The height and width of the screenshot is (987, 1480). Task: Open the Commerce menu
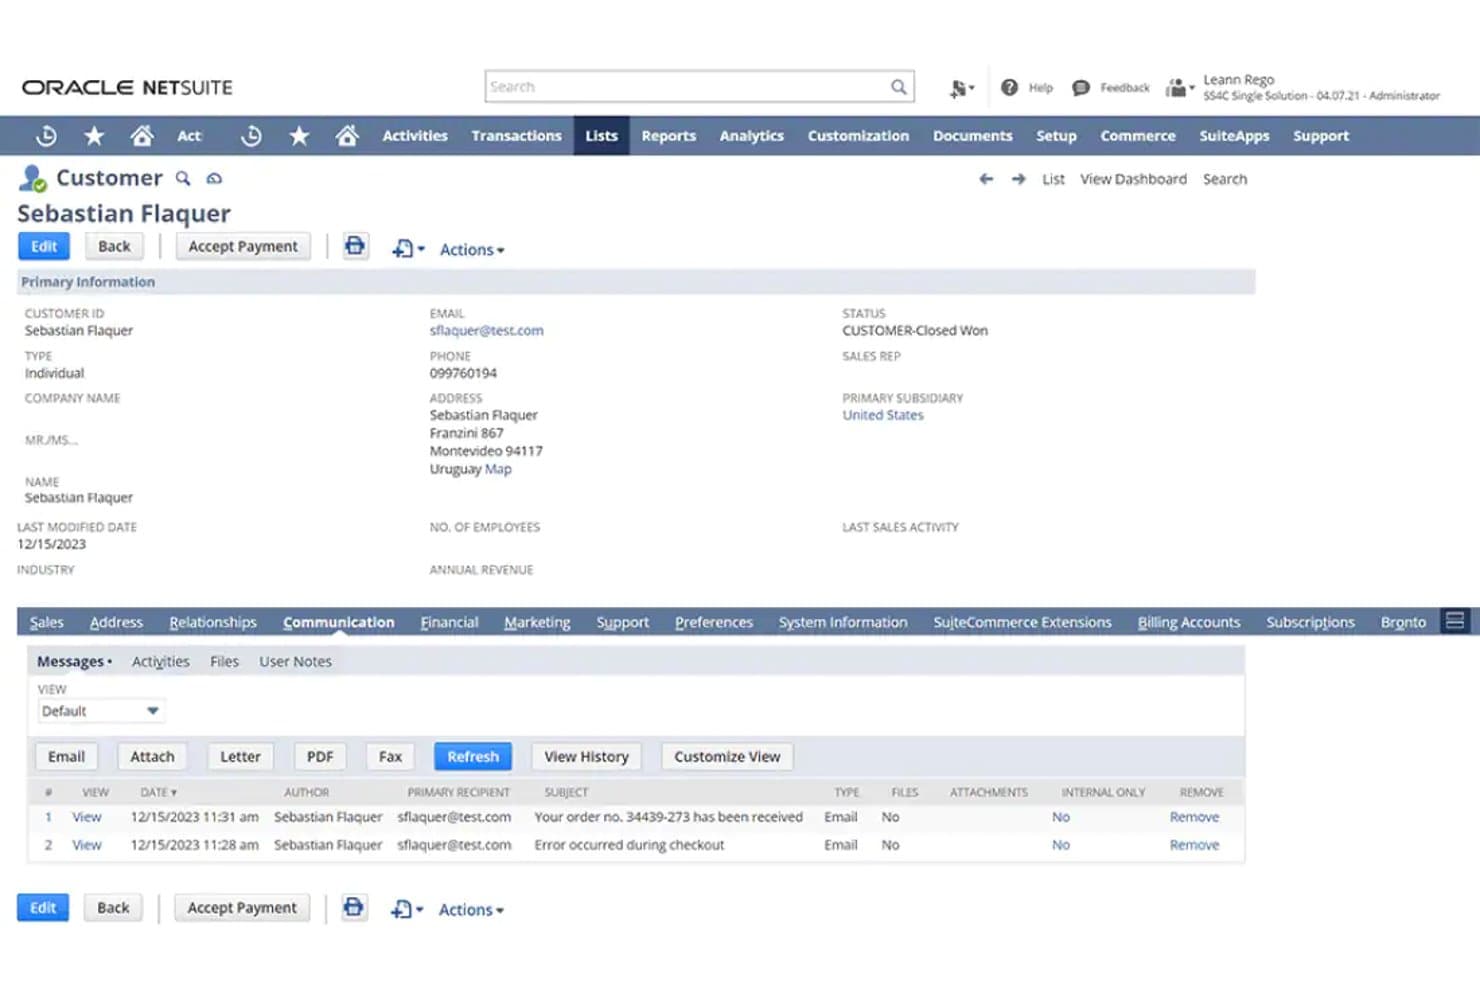click(1138, 135)
